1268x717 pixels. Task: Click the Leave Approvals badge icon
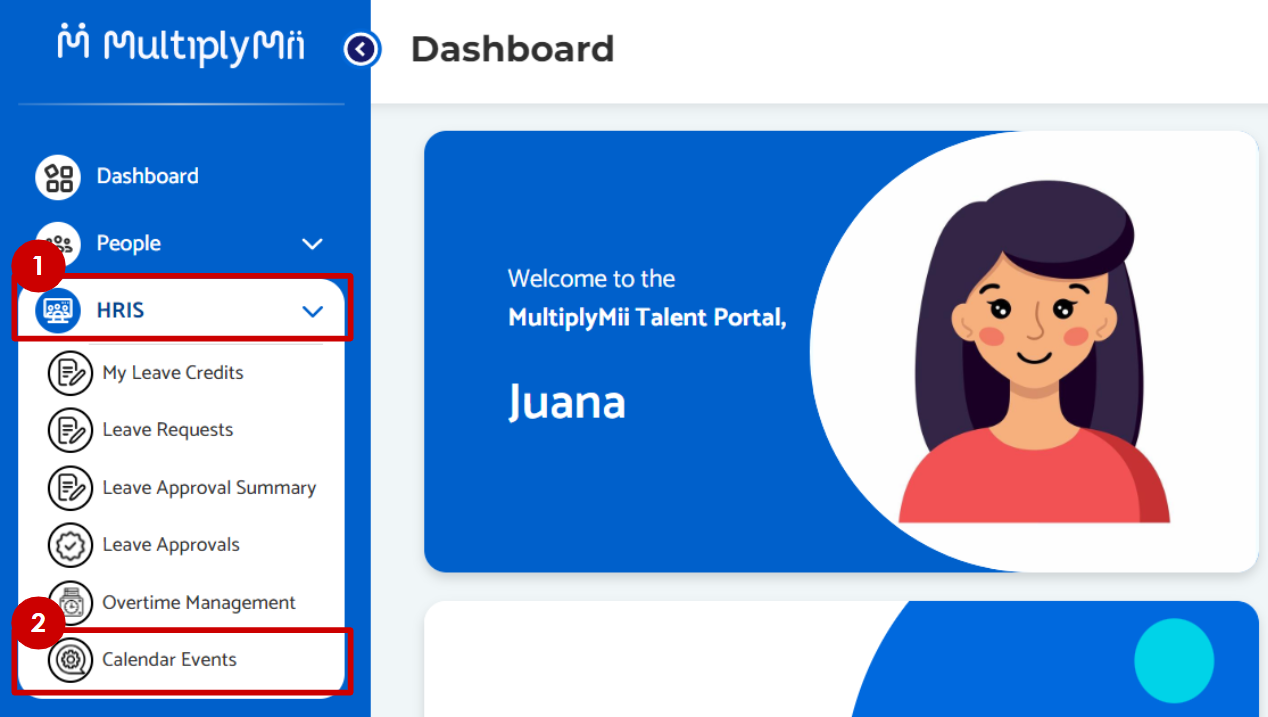coord(70,545)
